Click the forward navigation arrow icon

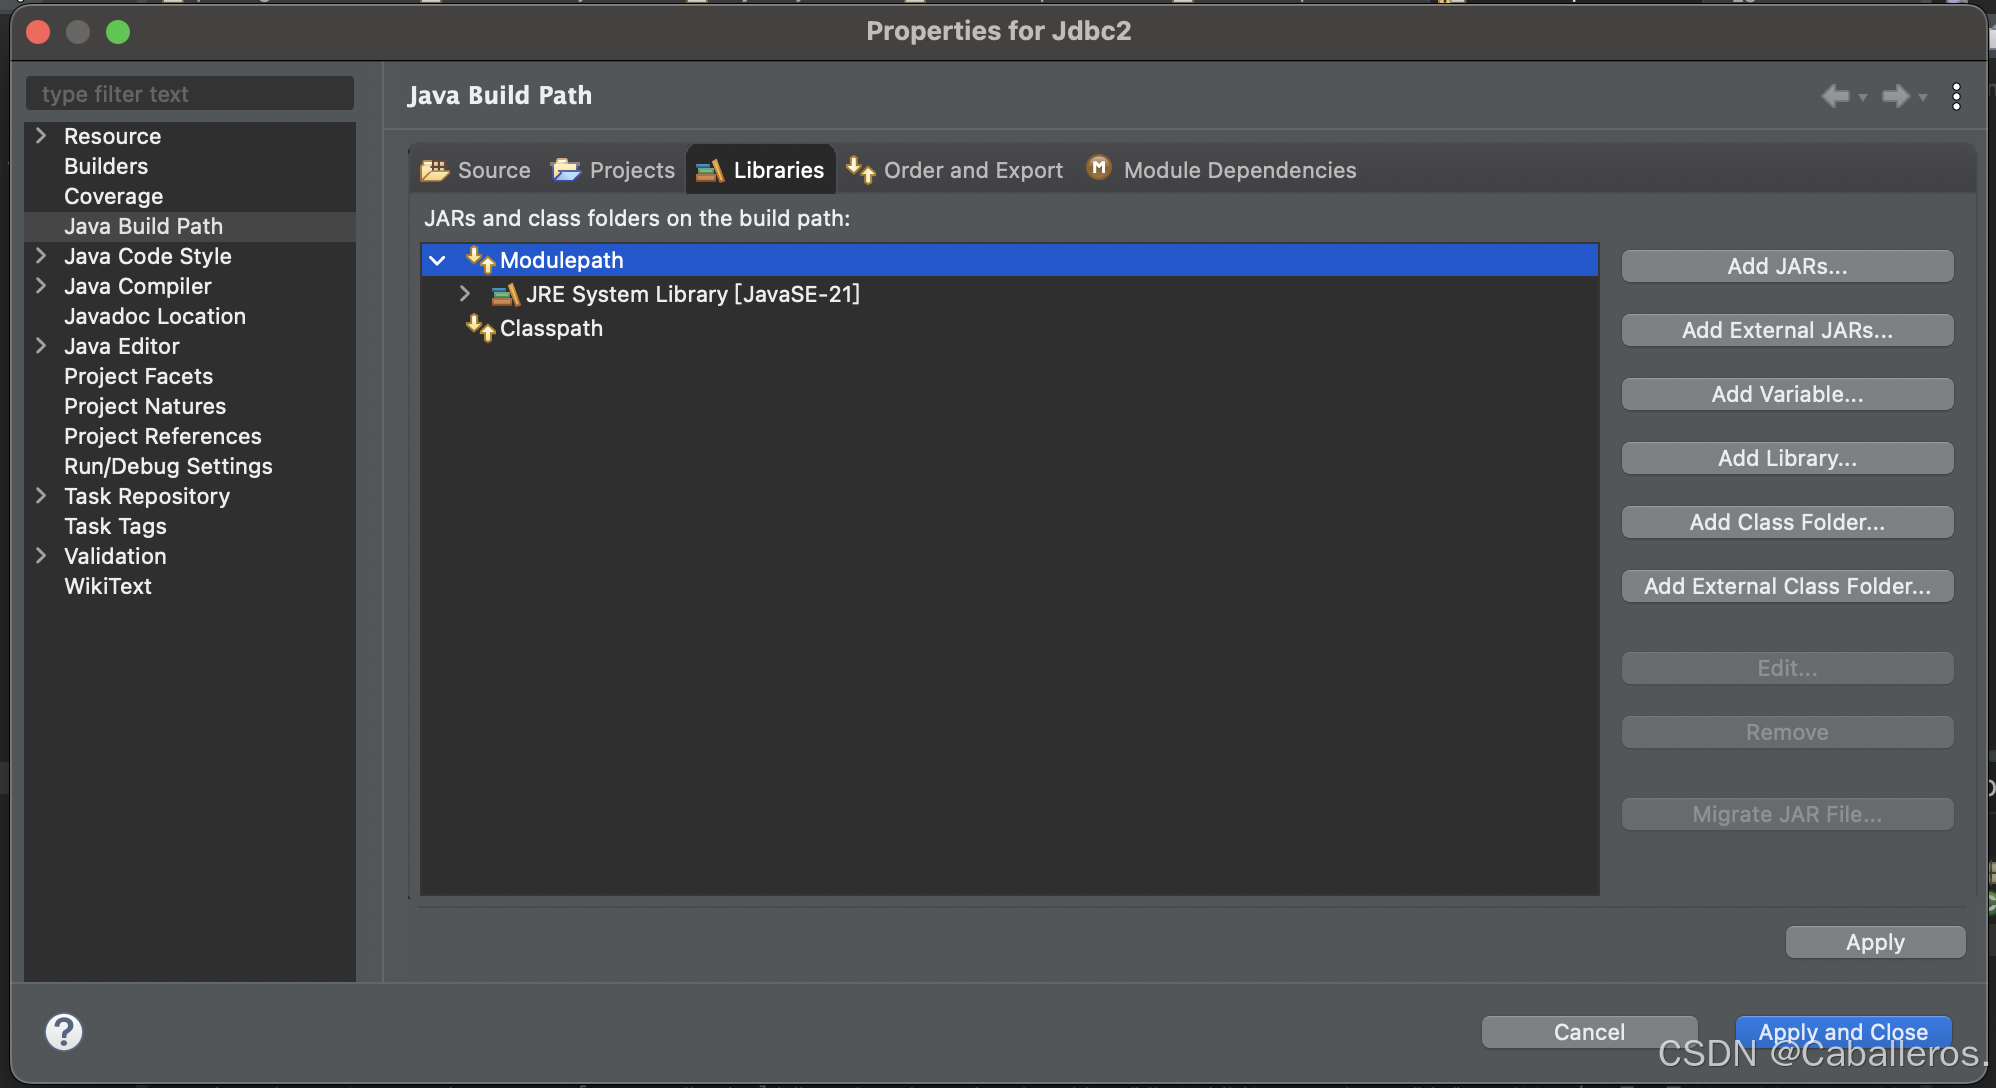(x=1898, y=96)
